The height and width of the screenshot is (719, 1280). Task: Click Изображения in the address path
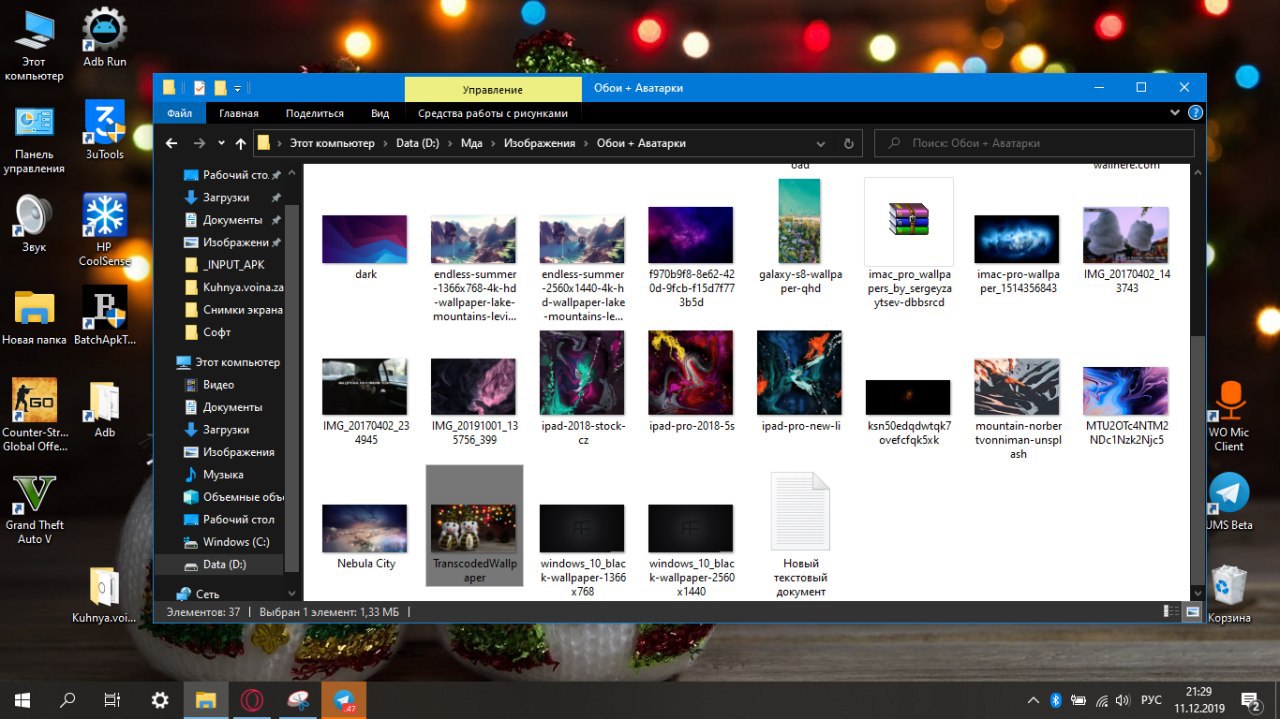(x=539, y=143)
